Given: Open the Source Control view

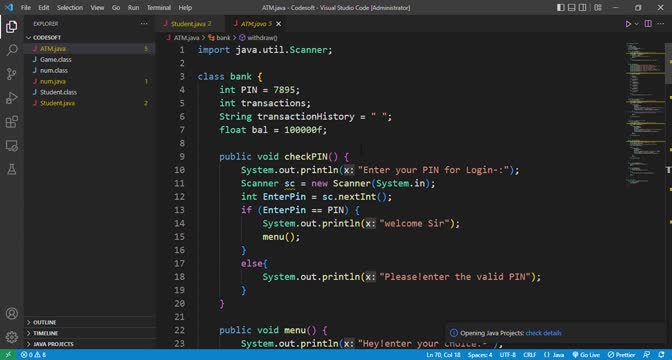Looking at the screenshot, I should 12,74.
